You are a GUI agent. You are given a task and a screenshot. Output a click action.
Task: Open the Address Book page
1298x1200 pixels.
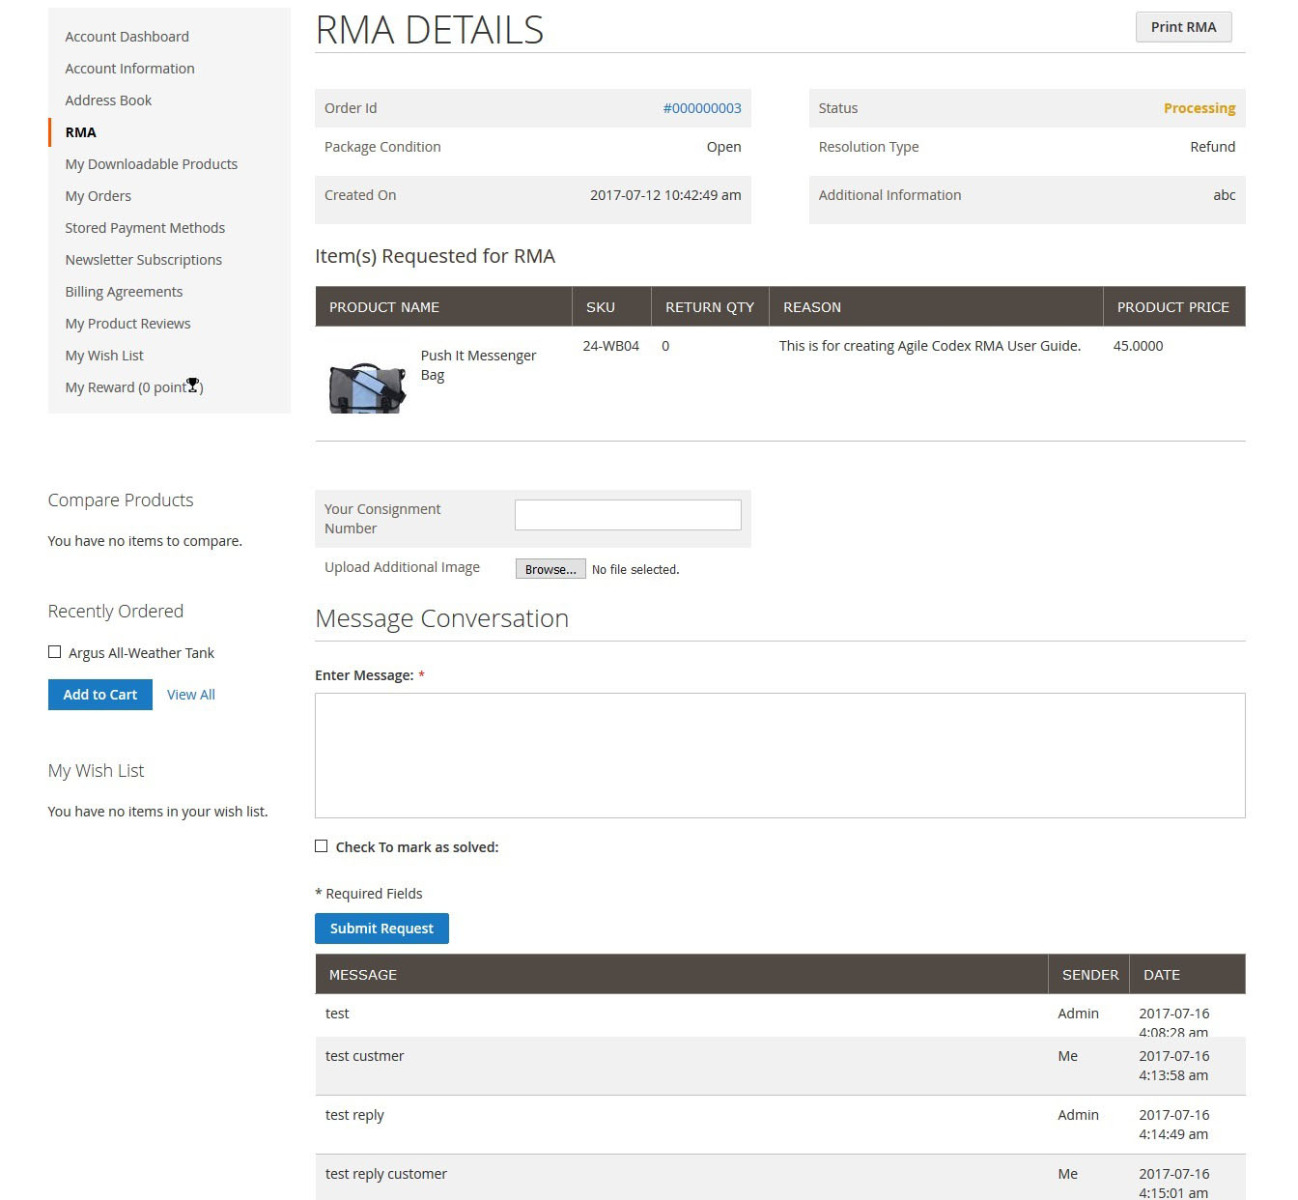pos(108,101)
